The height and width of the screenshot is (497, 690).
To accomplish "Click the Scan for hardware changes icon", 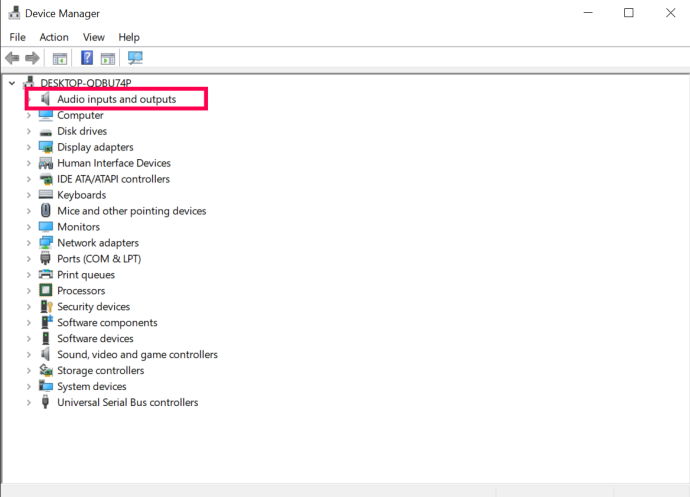I will click(135, 58).
